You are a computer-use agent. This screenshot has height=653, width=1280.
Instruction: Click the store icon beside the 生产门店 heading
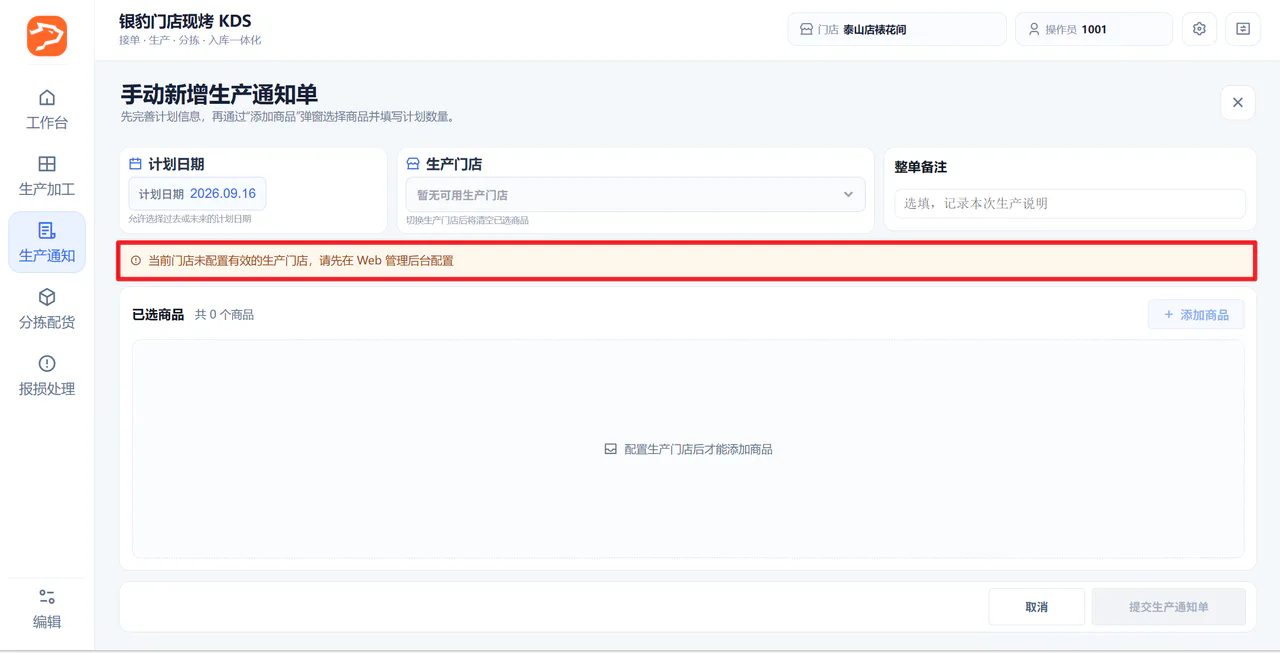(413, 164)
